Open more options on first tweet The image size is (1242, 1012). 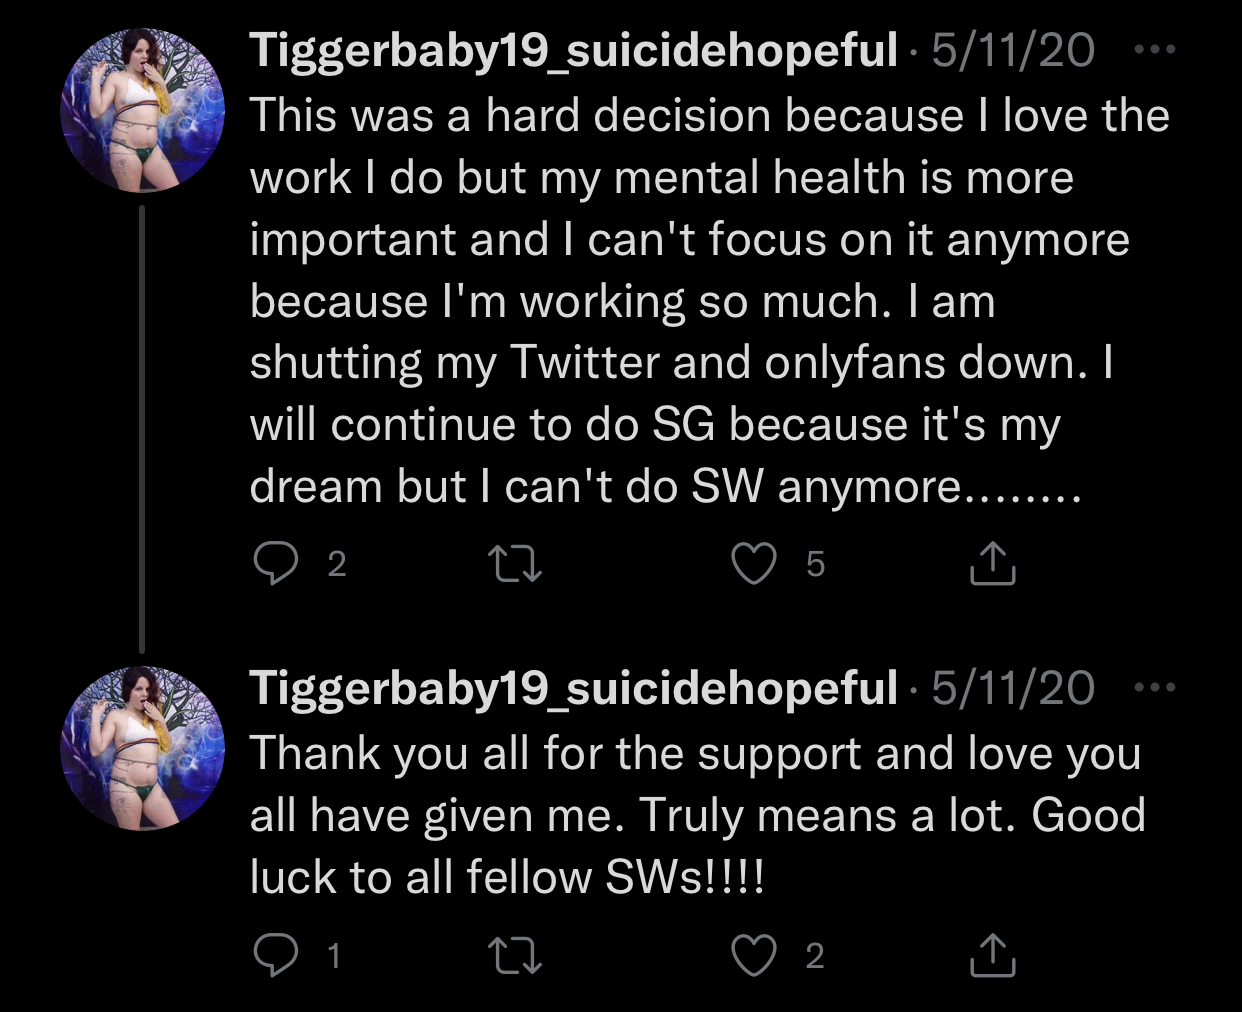(1155, 49)
